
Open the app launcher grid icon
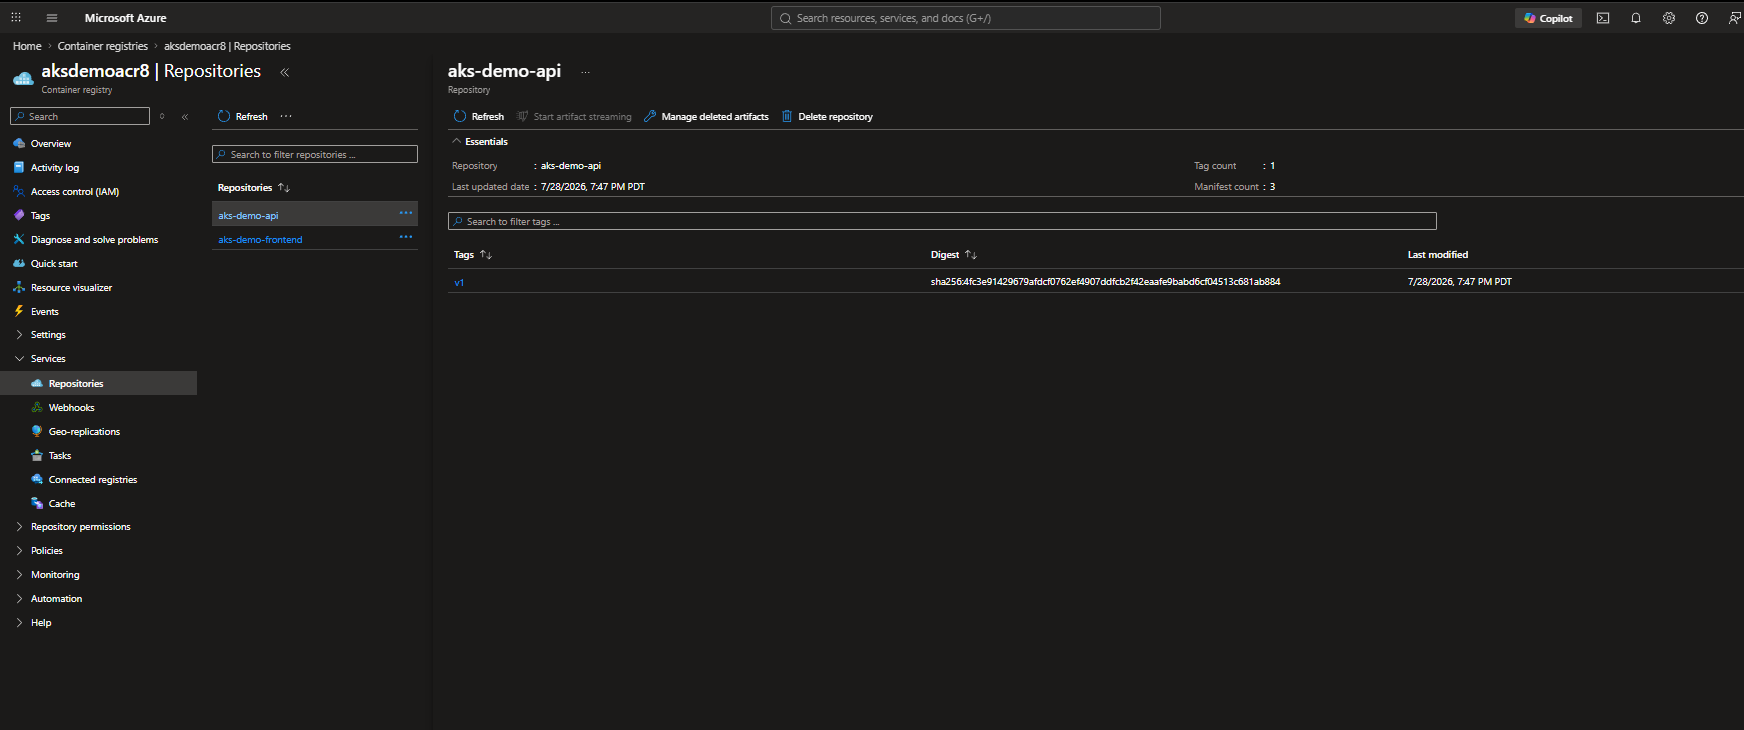pyautogui.click(x=16, y=18)
